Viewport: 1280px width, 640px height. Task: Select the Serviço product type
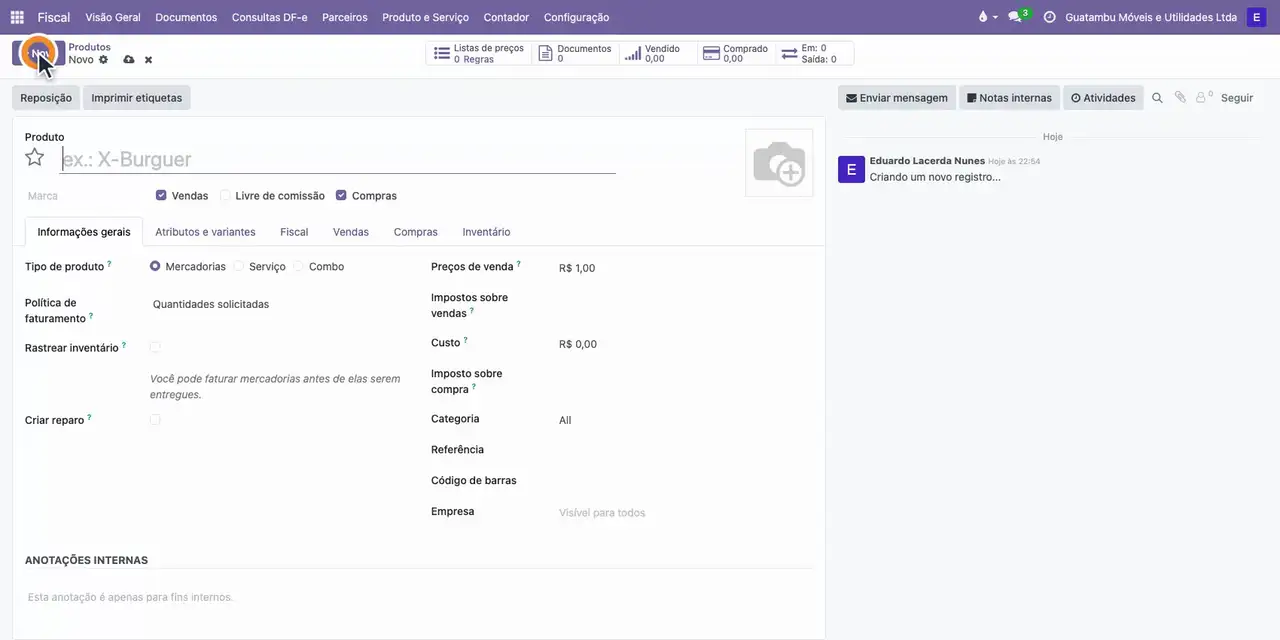[238, 267]
